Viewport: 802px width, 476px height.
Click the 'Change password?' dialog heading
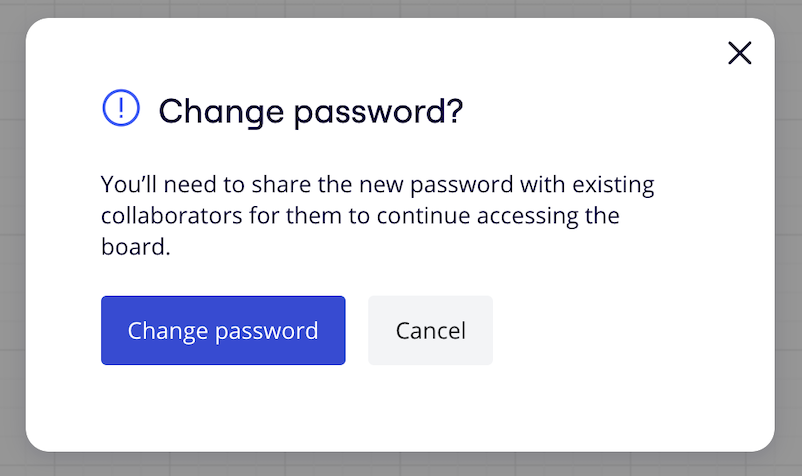[x=310, y=110]
